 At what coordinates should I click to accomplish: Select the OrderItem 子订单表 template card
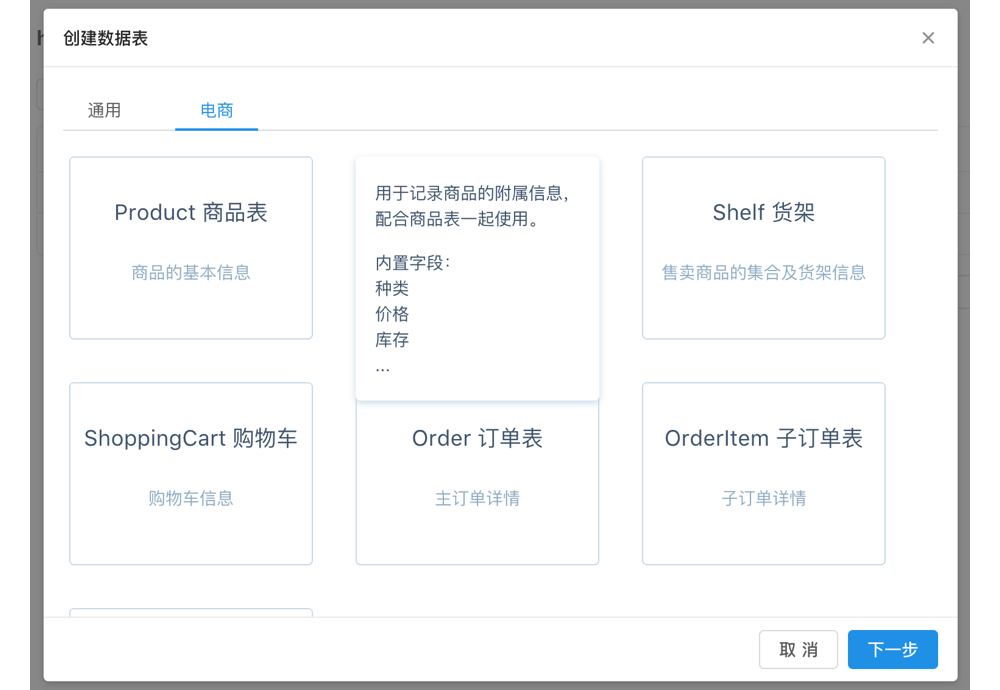click(763, 473)
